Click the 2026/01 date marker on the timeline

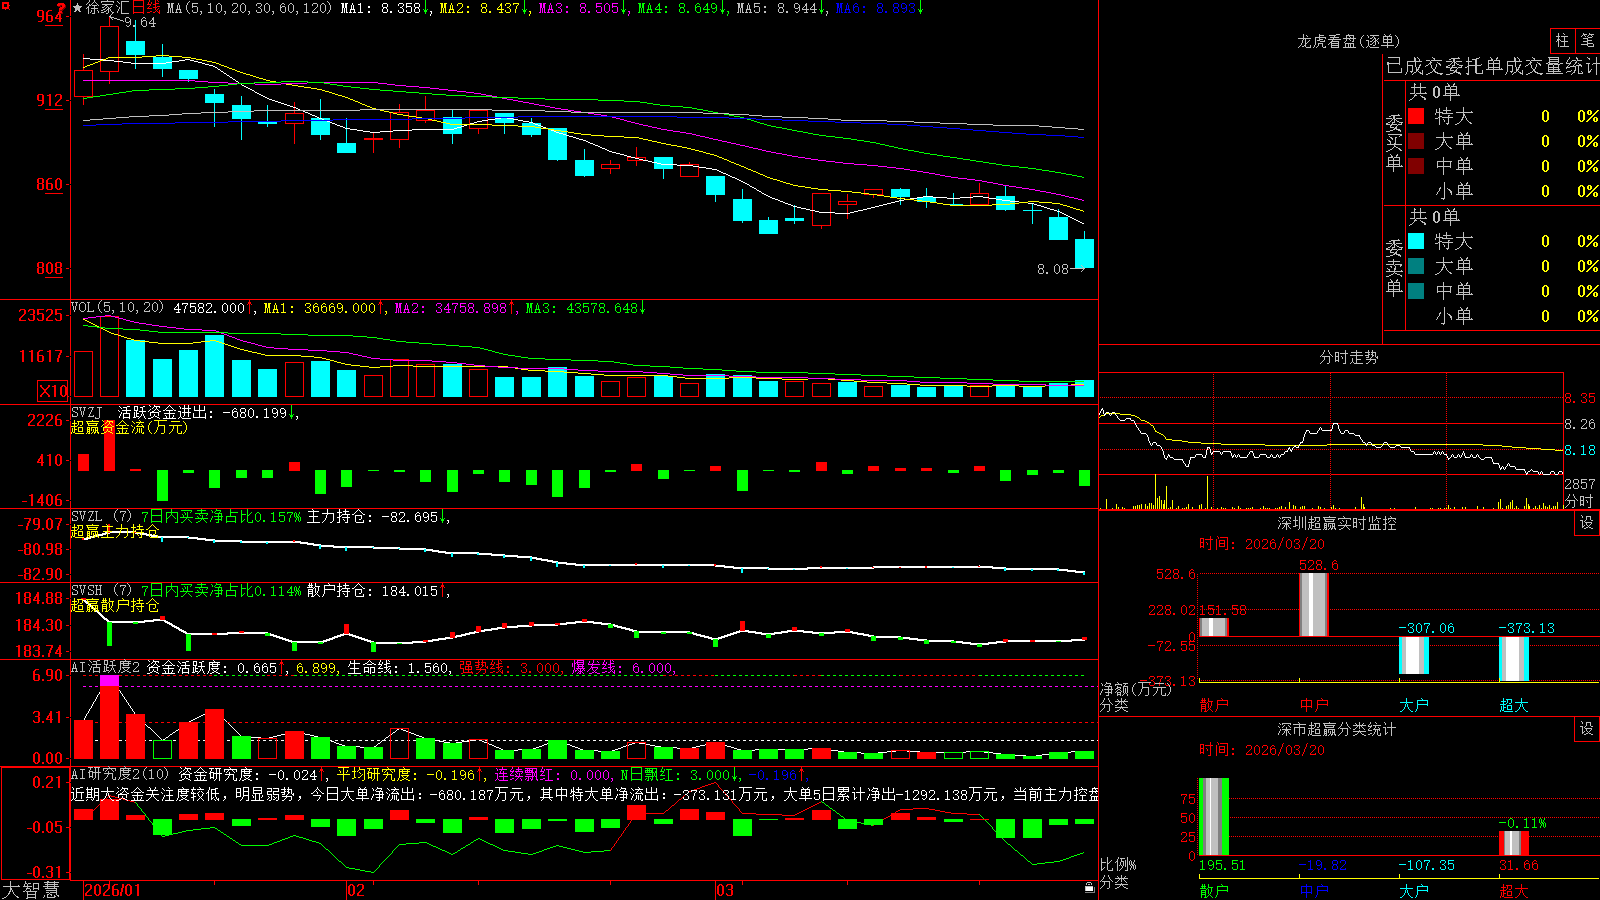tap(113, 890)
